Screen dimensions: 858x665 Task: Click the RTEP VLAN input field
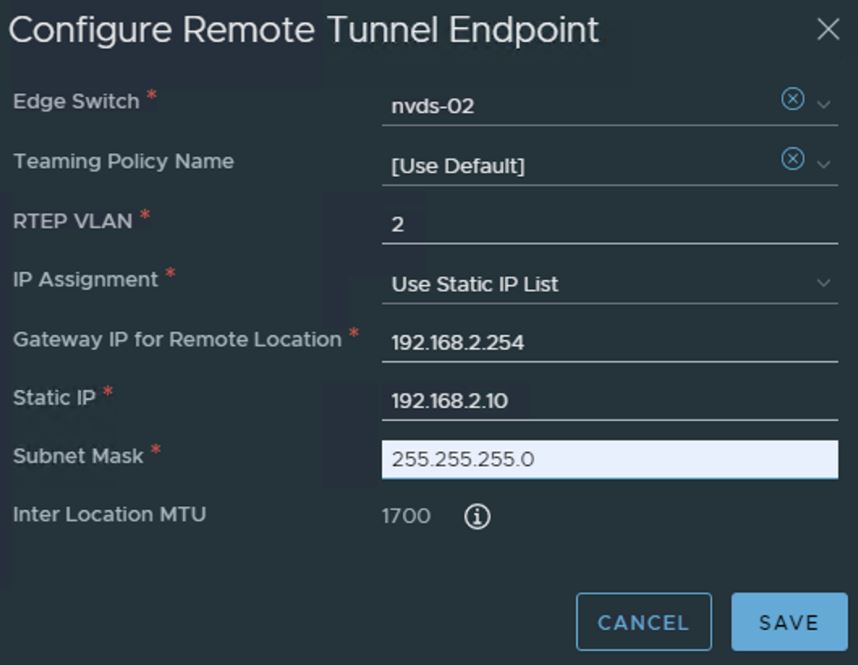608,224
